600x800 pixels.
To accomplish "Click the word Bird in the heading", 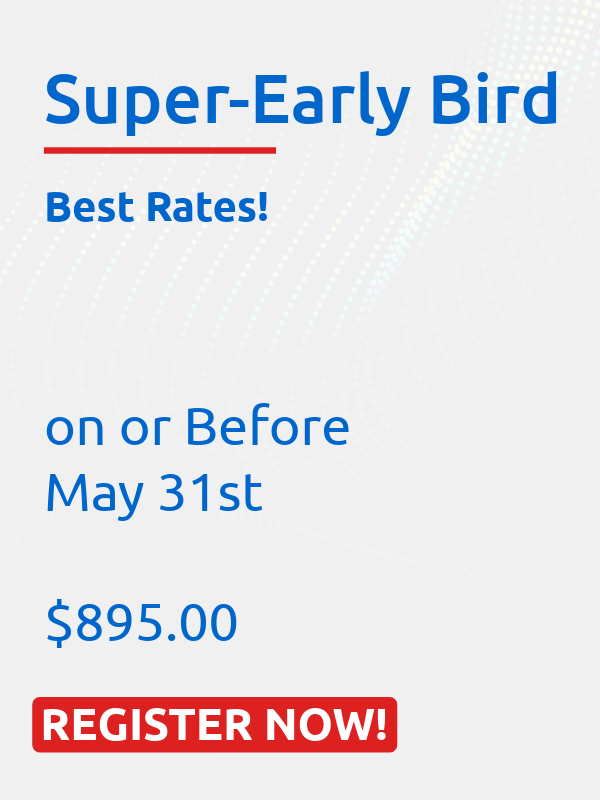I will [494, 100].
